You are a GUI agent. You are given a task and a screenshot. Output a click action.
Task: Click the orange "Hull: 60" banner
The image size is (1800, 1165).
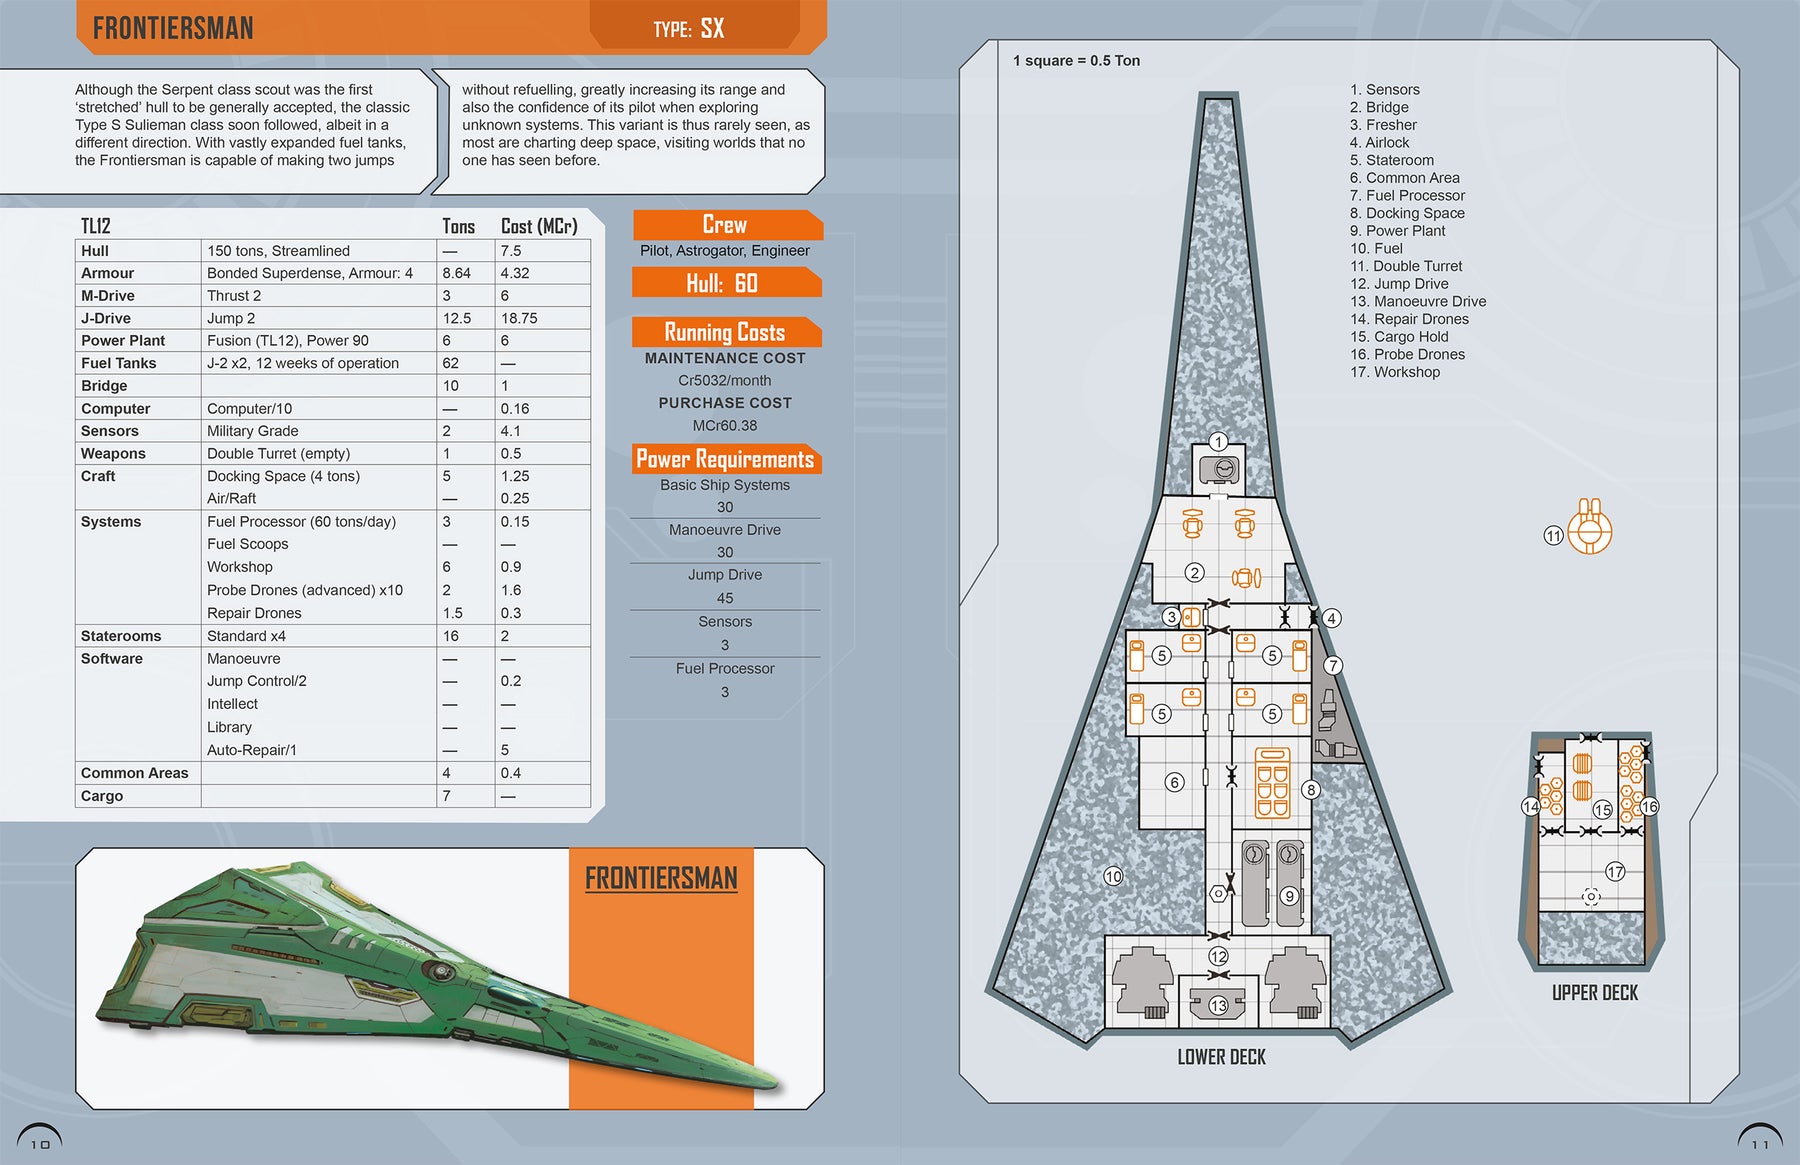pyautogui.click(x=724, y=283)
